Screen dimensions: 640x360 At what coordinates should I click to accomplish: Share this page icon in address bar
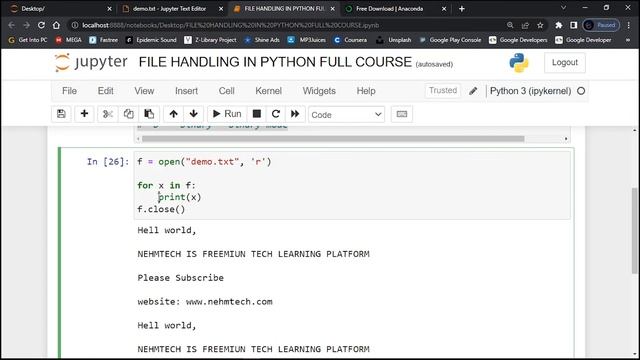(525, 25)
